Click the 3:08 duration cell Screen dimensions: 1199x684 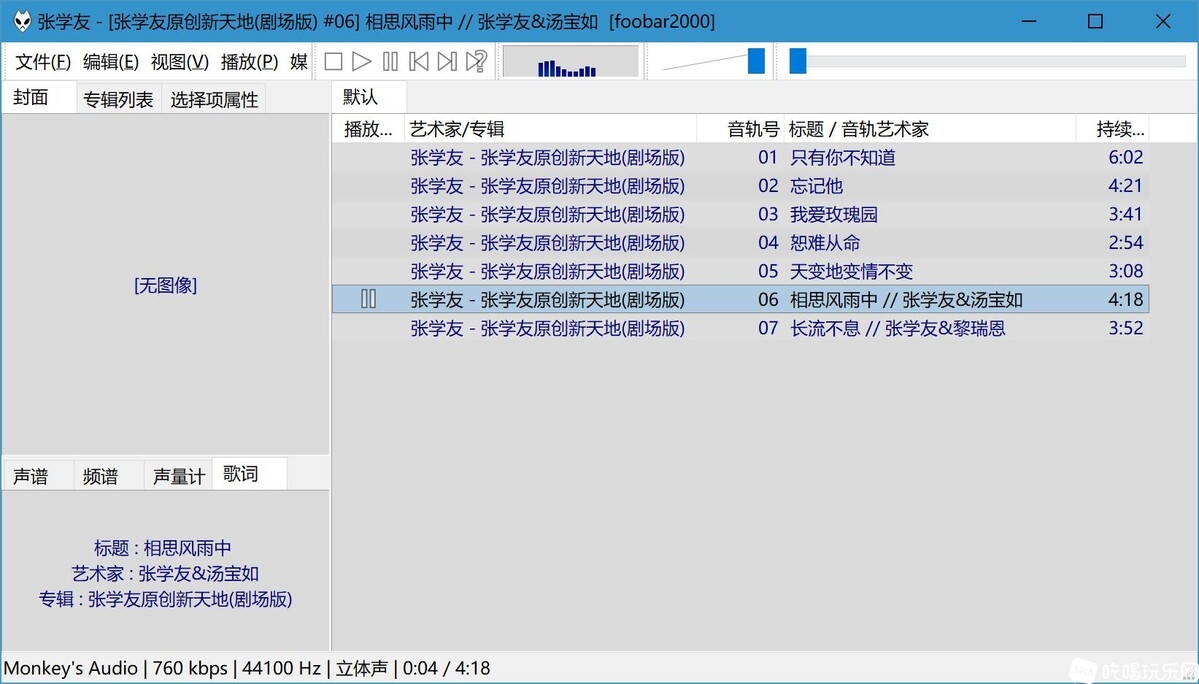click(1126, 271)
